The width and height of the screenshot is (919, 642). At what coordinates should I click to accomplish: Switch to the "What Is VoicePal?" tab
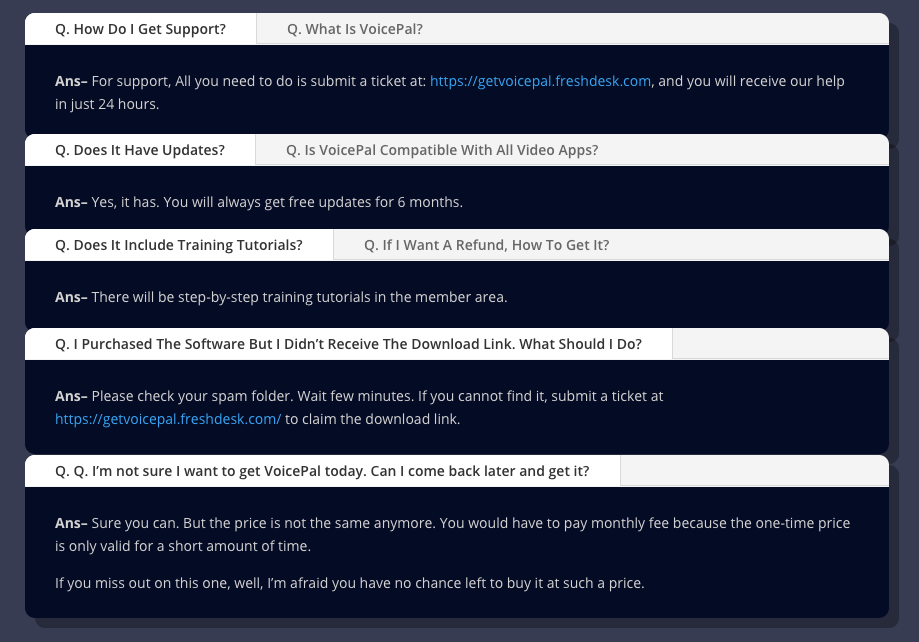355,29
